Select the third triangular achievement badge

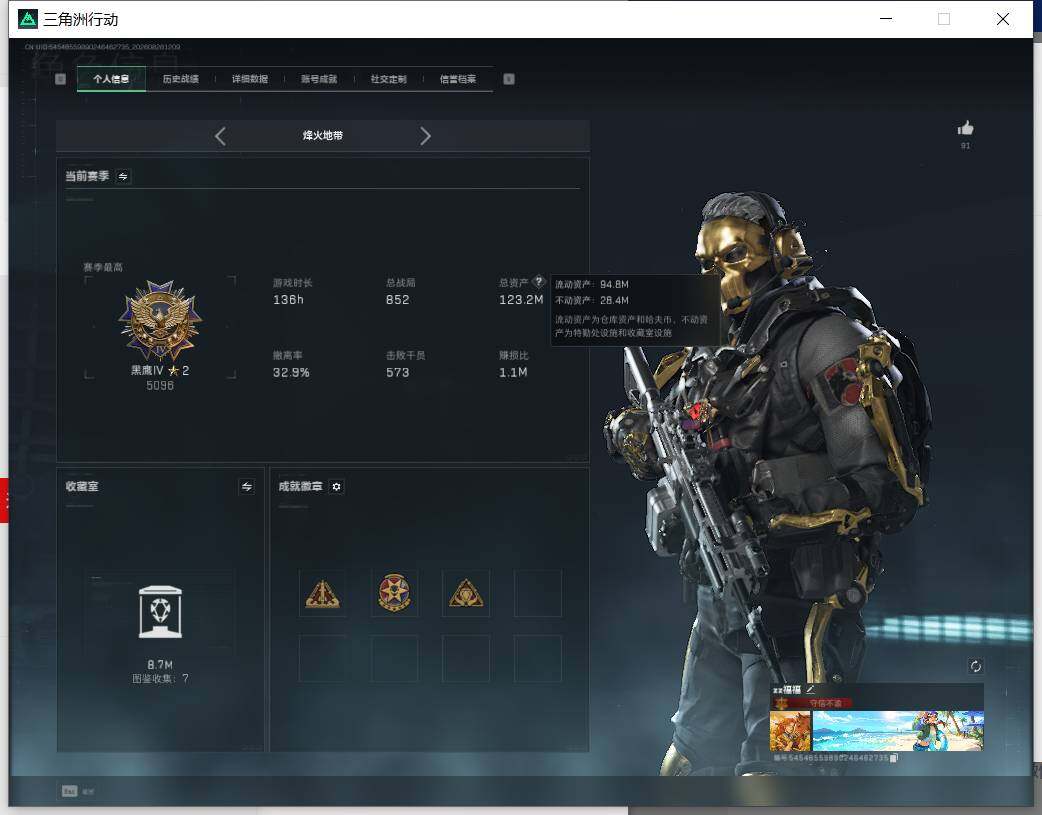click(x=466, y=593)
